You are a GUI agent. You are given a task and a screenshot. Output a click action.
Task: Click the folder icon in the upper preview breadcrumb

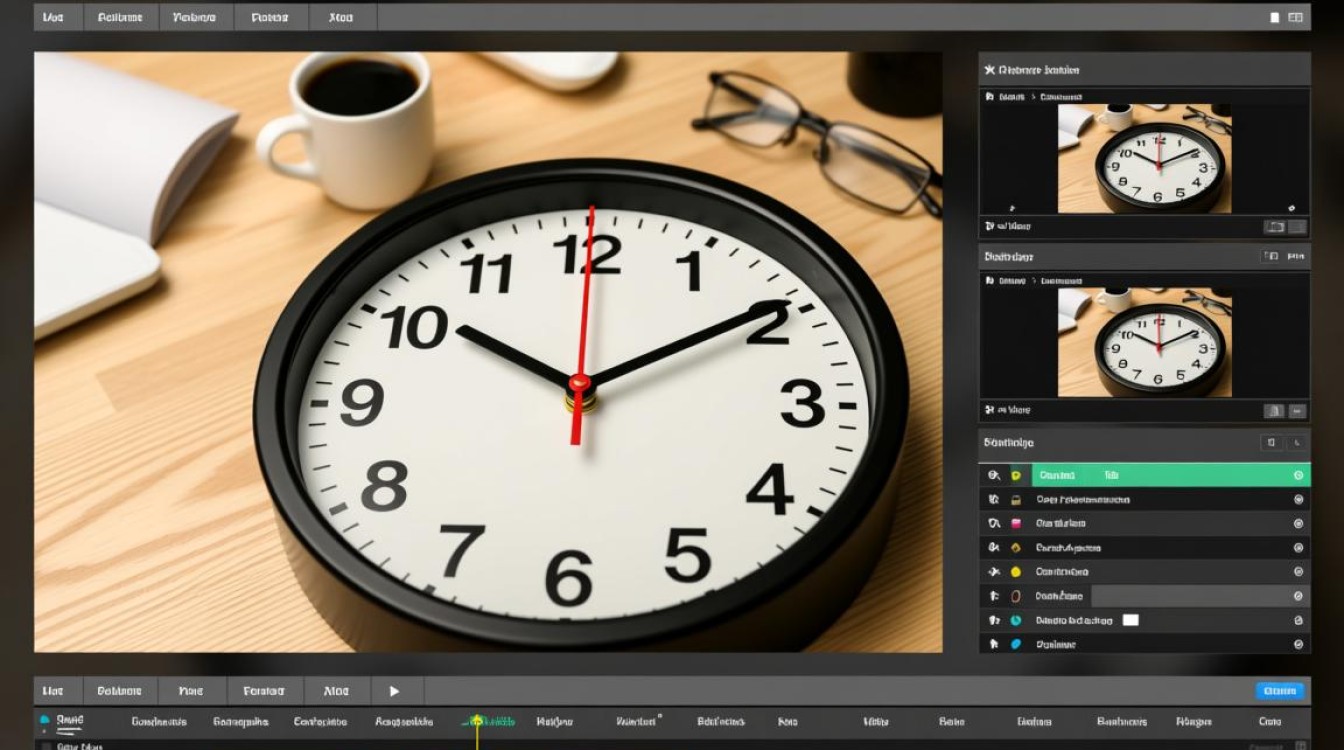990,97
